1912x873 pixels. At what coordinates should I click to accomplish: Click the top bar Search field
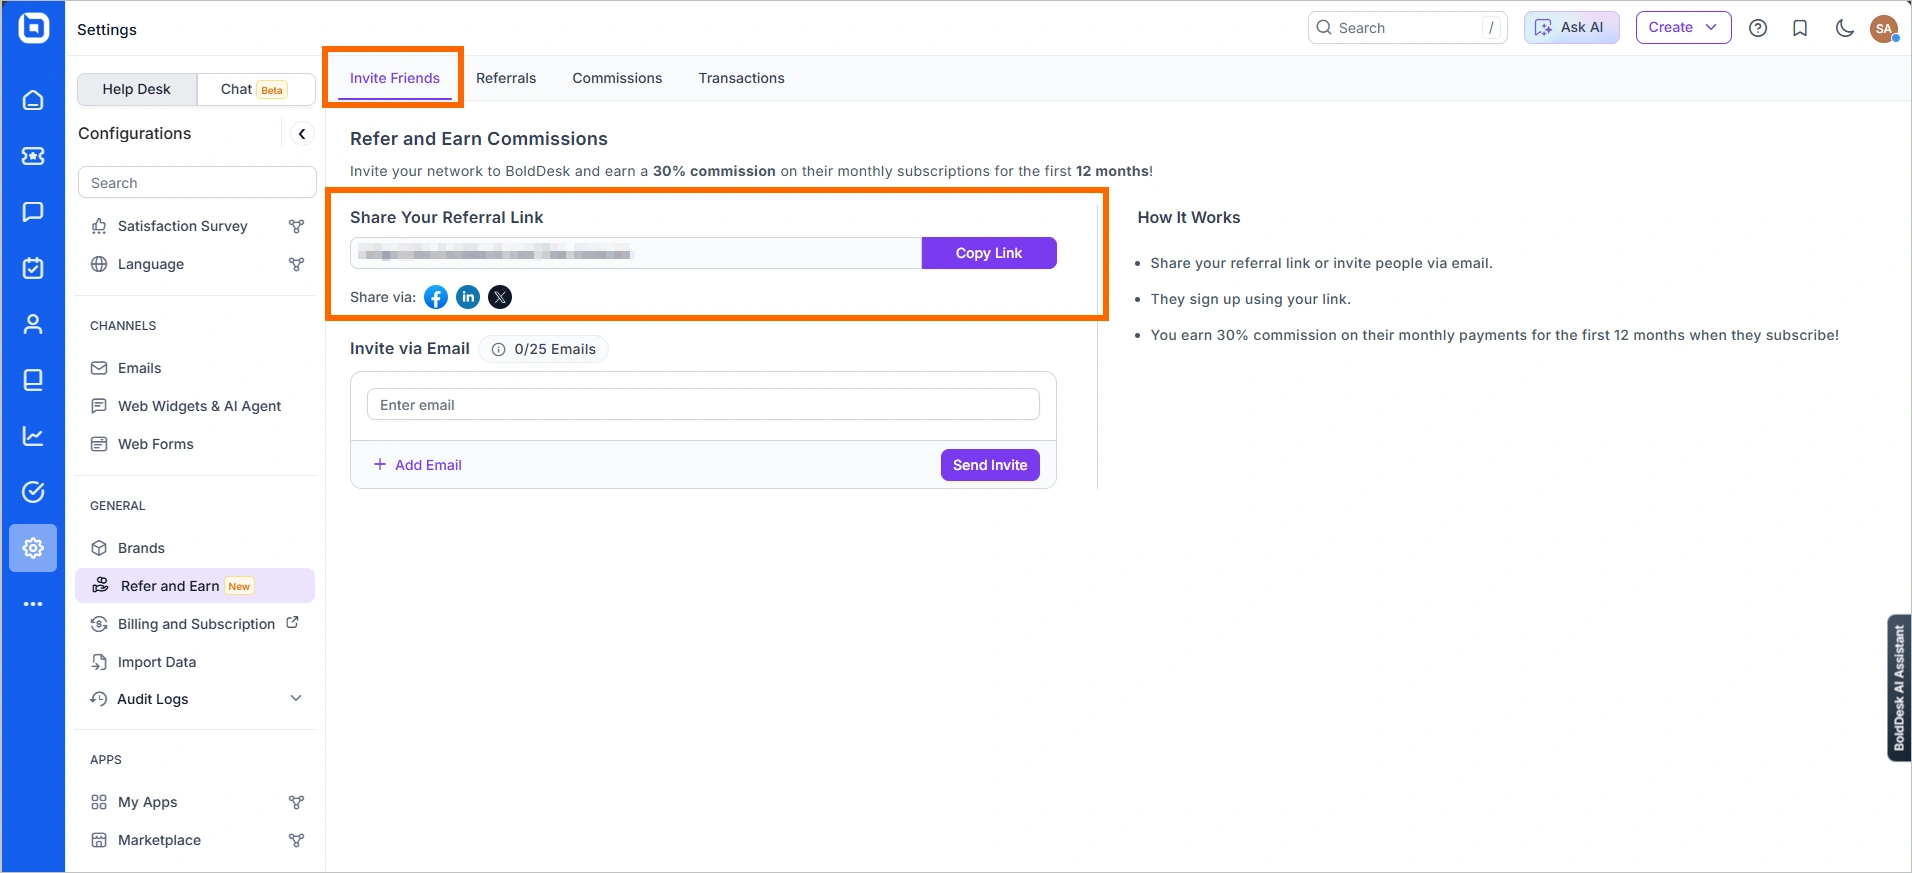pyautogui.click(x=1407, y=28)
